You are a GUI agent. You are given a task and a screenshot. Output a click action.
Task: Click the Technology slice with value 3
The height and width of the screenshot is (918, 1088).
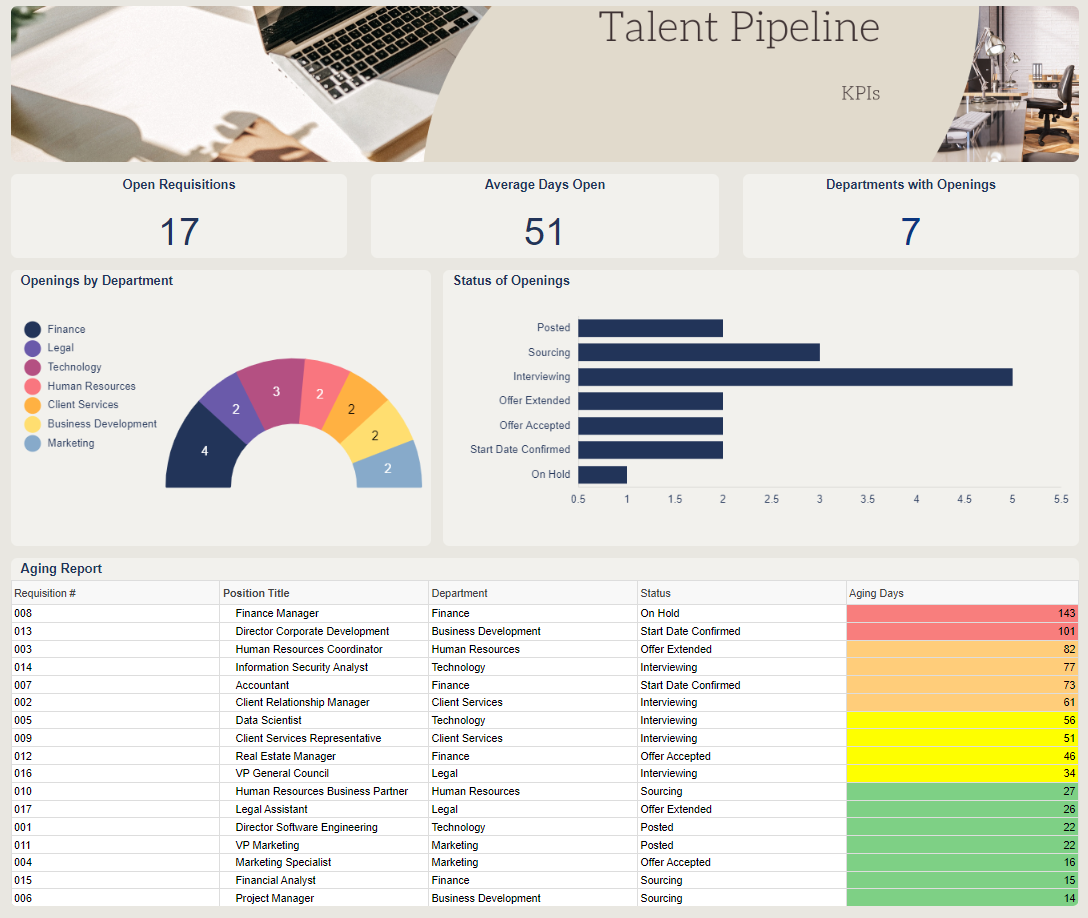click(x=273, y=392)
